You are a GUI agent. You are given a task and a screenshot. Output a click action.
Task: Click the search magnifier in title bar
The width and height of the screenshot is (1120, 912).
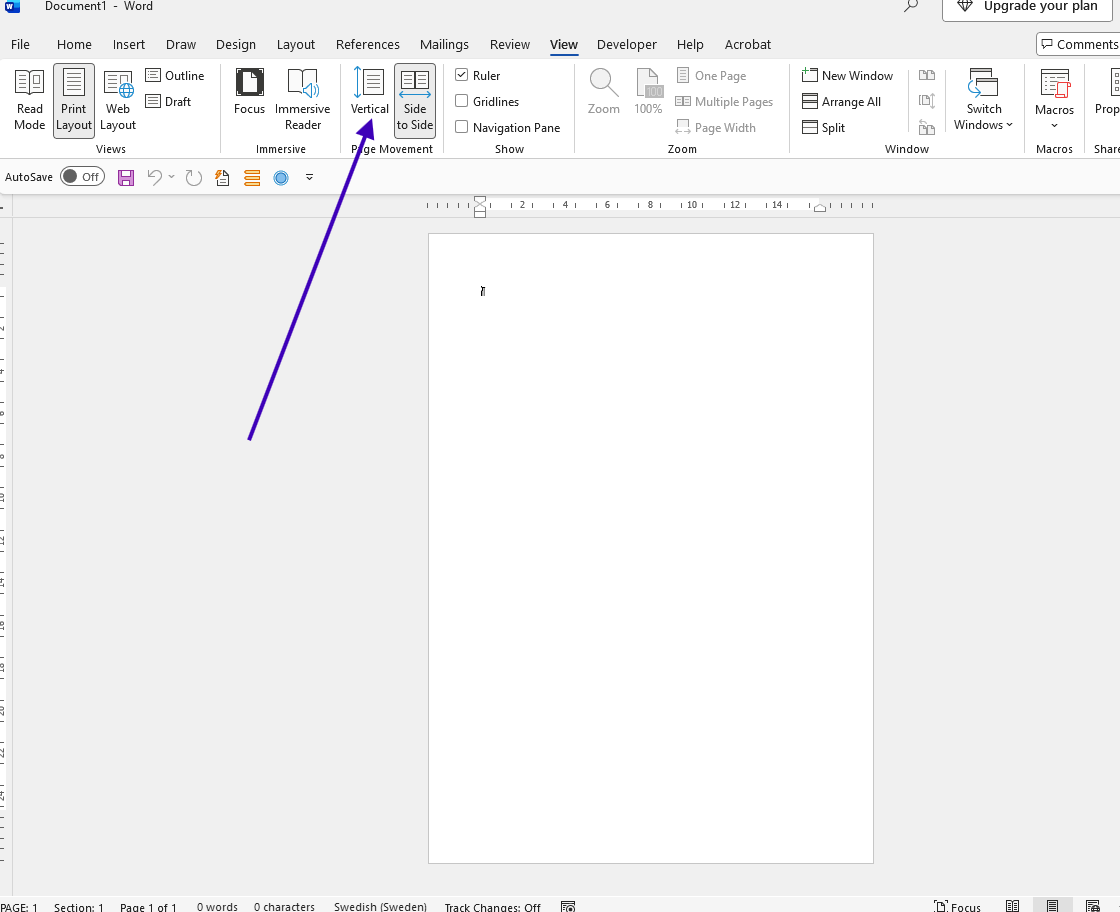911,6
